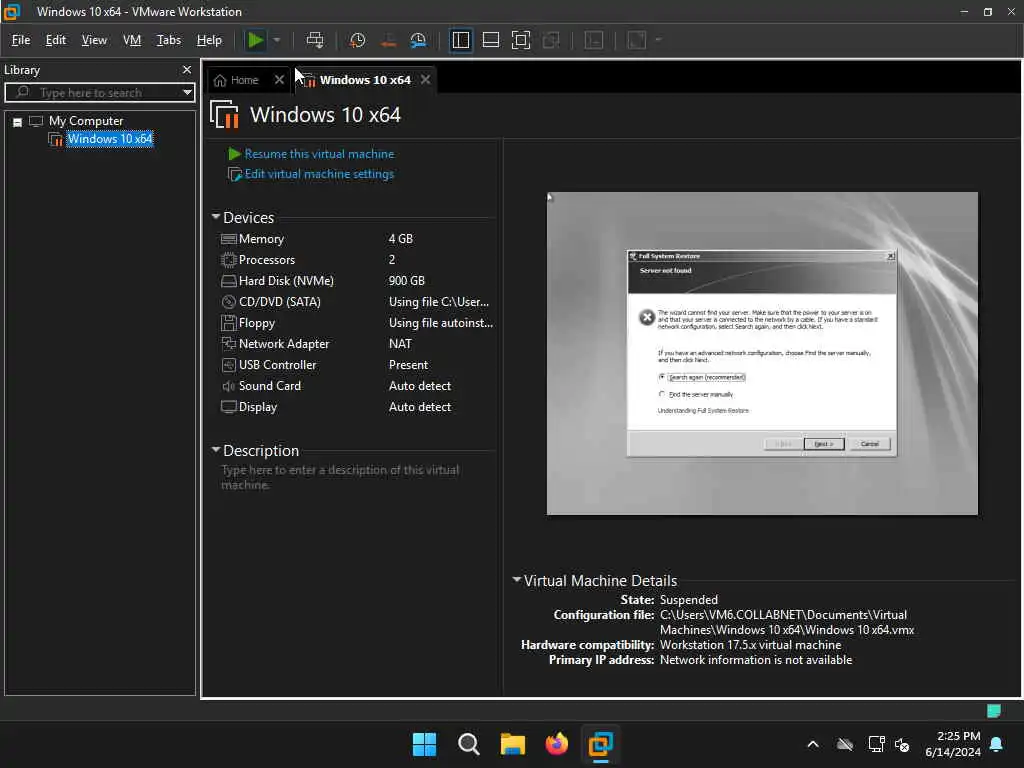Open the stretch guest dropdown arrow
Image resolution: width=1024 pixels, height=768 pixels.
tap(658, 40)
